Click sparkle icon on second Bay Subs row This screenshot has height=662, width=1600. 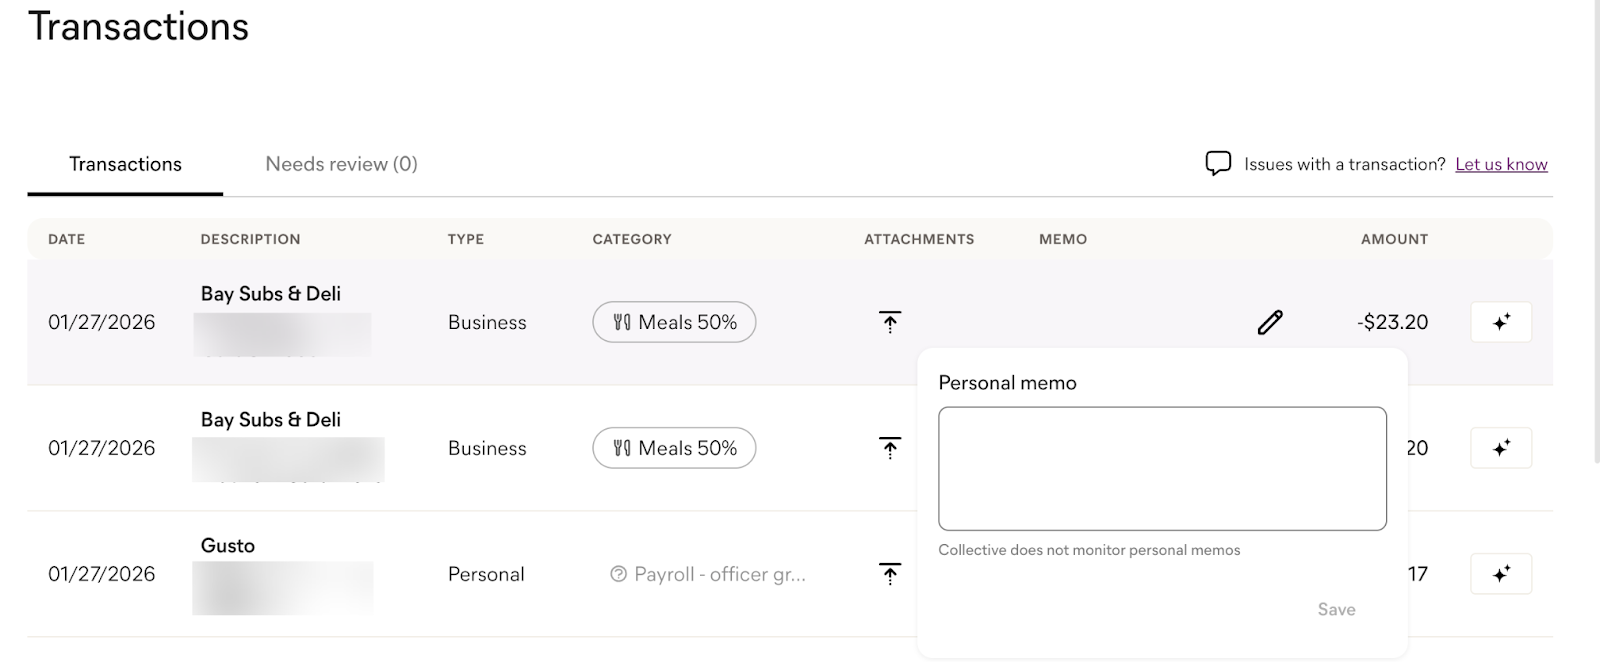tap(1501, 448)
